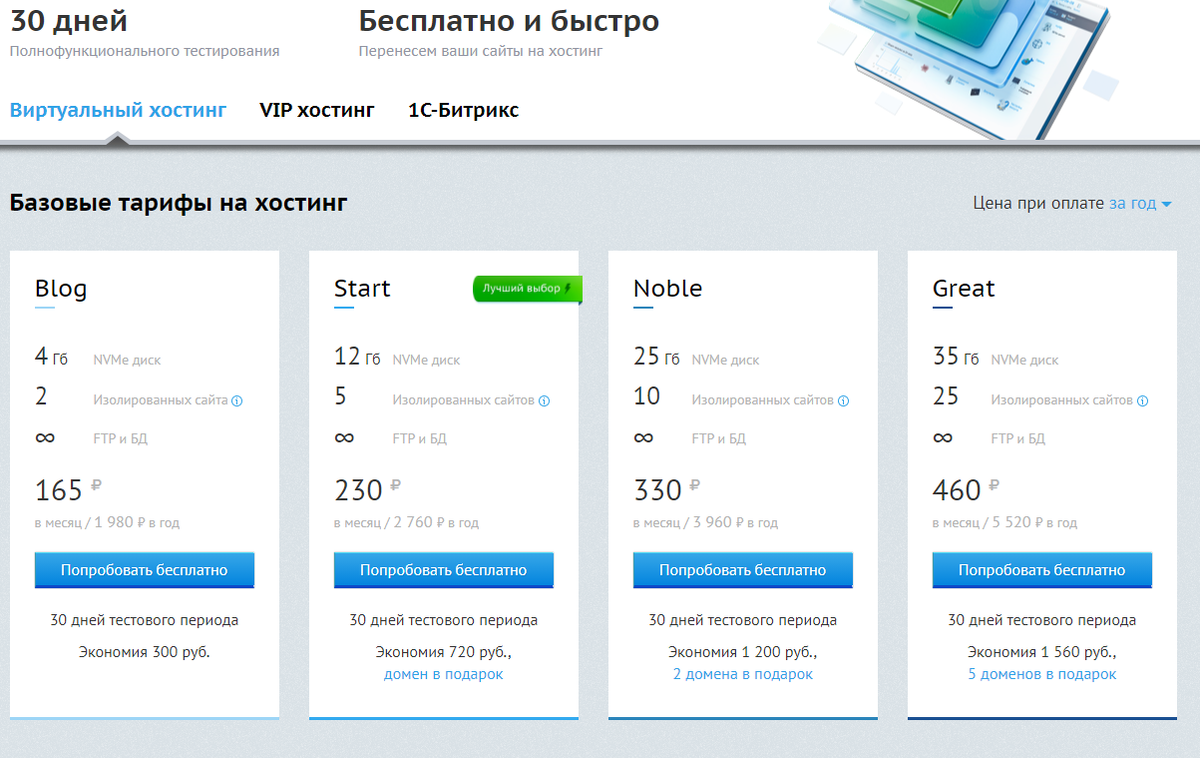Switch to the Виртуальный хостинг tab
This screenshot has height=758, width=1200.
[x=118, y=110]
